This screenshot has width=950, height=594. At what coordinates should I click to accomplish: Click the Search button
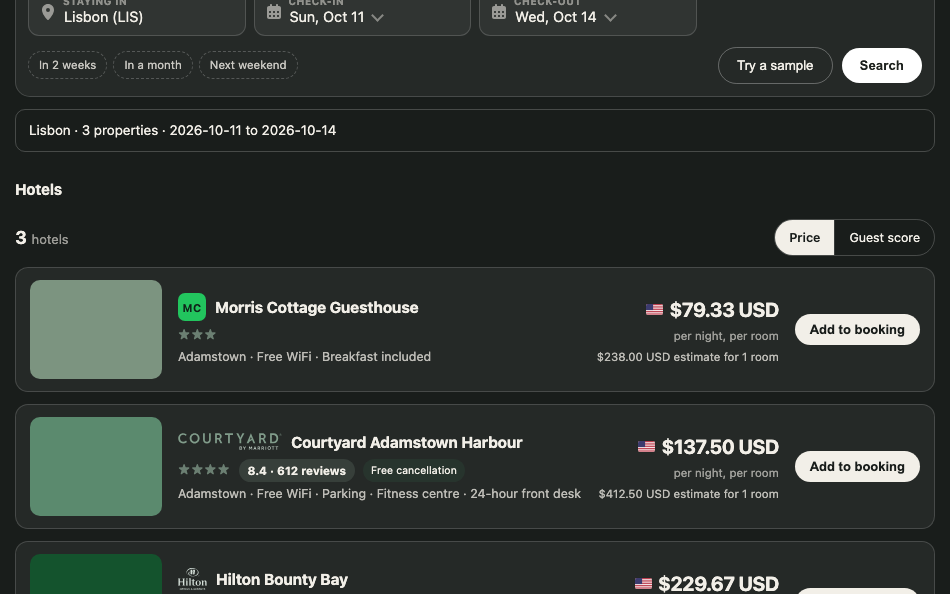882,65
